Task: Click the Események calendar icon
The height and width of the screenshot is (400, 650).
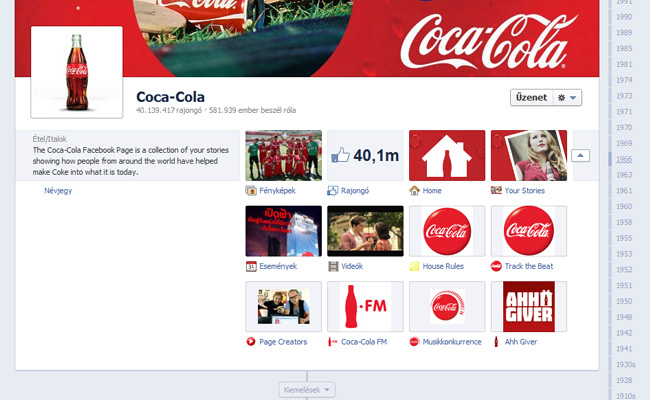Action: 251,267
